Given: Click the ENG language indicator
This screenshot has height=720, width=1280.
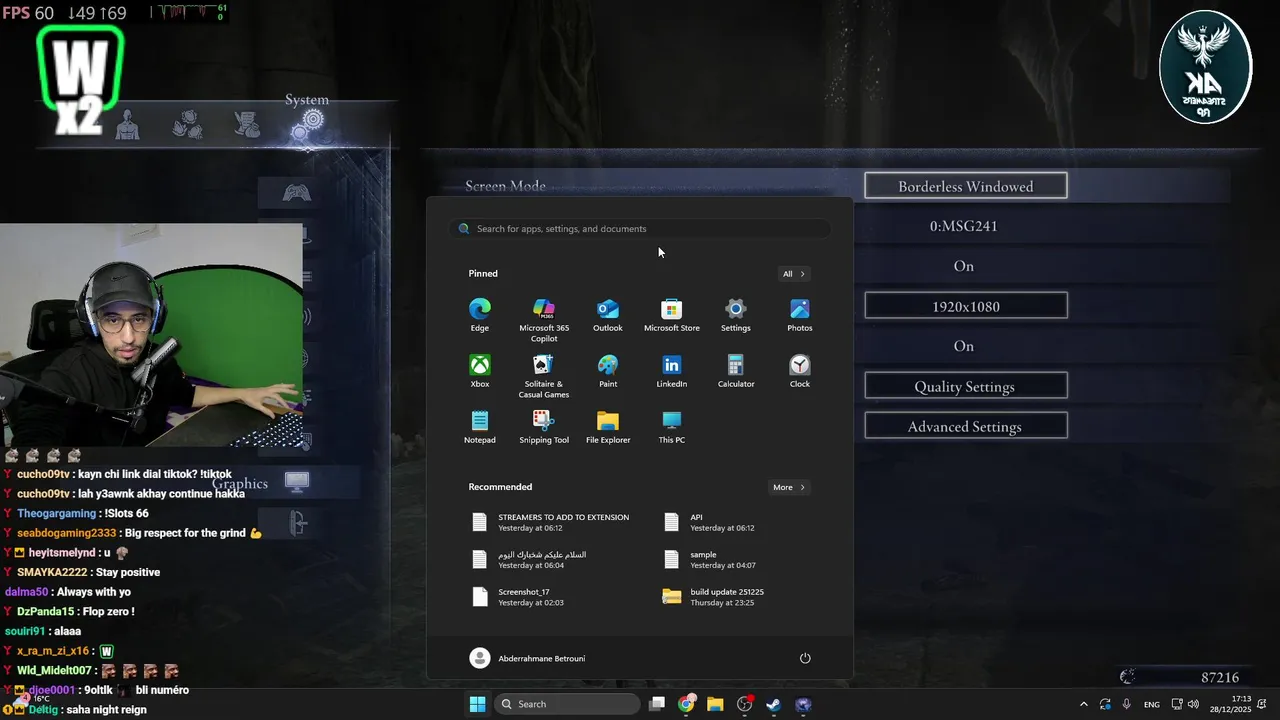Looking at the screenshot, I should tap(1152, 704).
